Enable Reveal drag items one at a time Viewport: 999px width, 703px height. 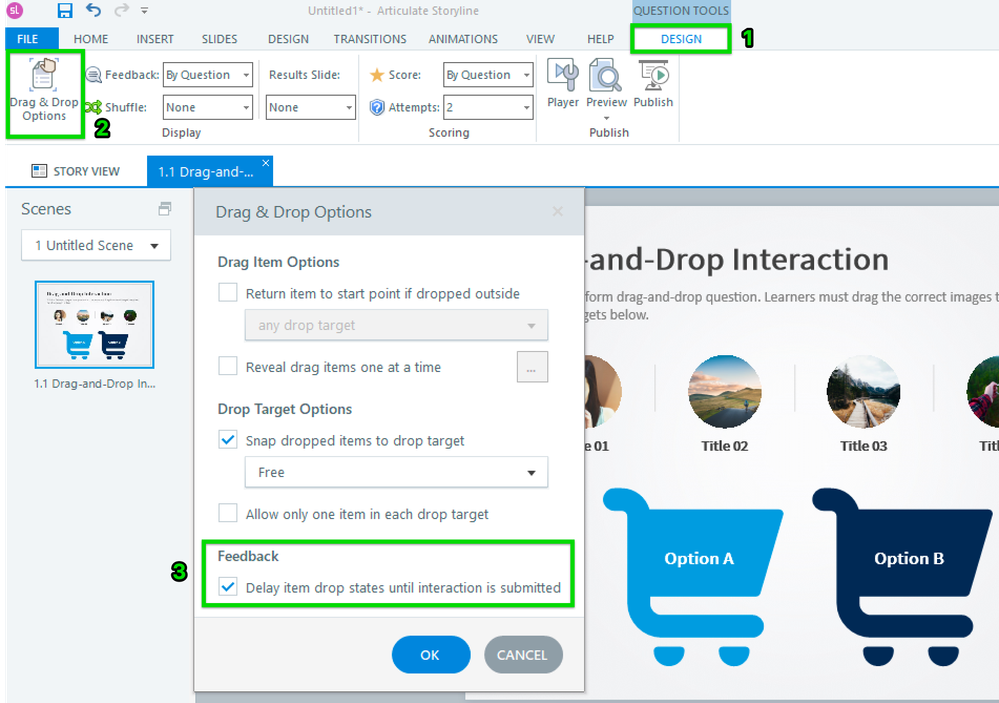(228, 366)
